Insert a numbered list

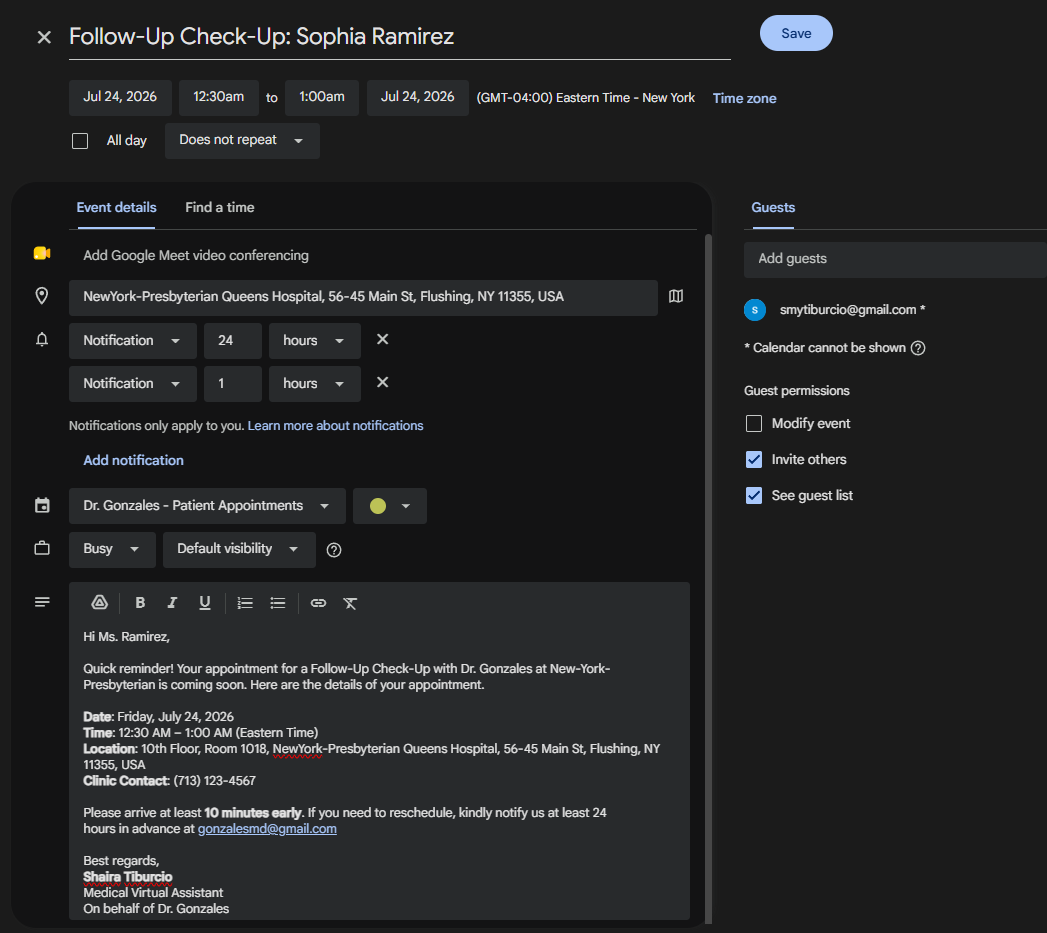(x=244, y=603)
